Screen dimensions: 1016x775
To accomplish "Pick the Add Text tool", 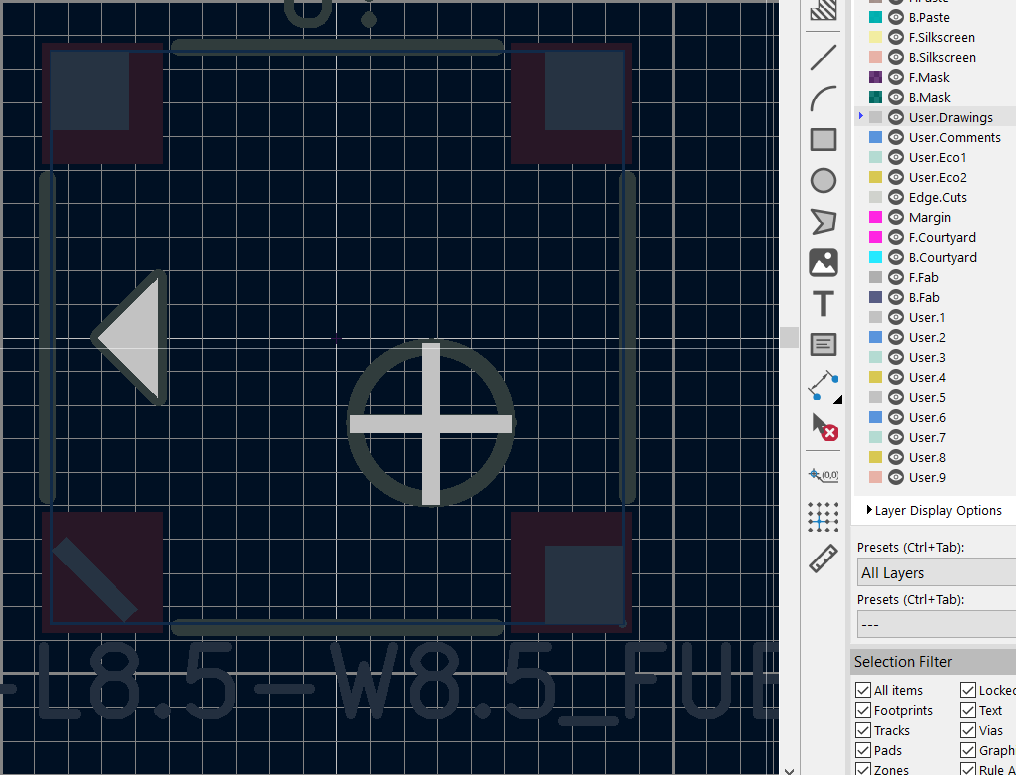I will coord(823,303).
